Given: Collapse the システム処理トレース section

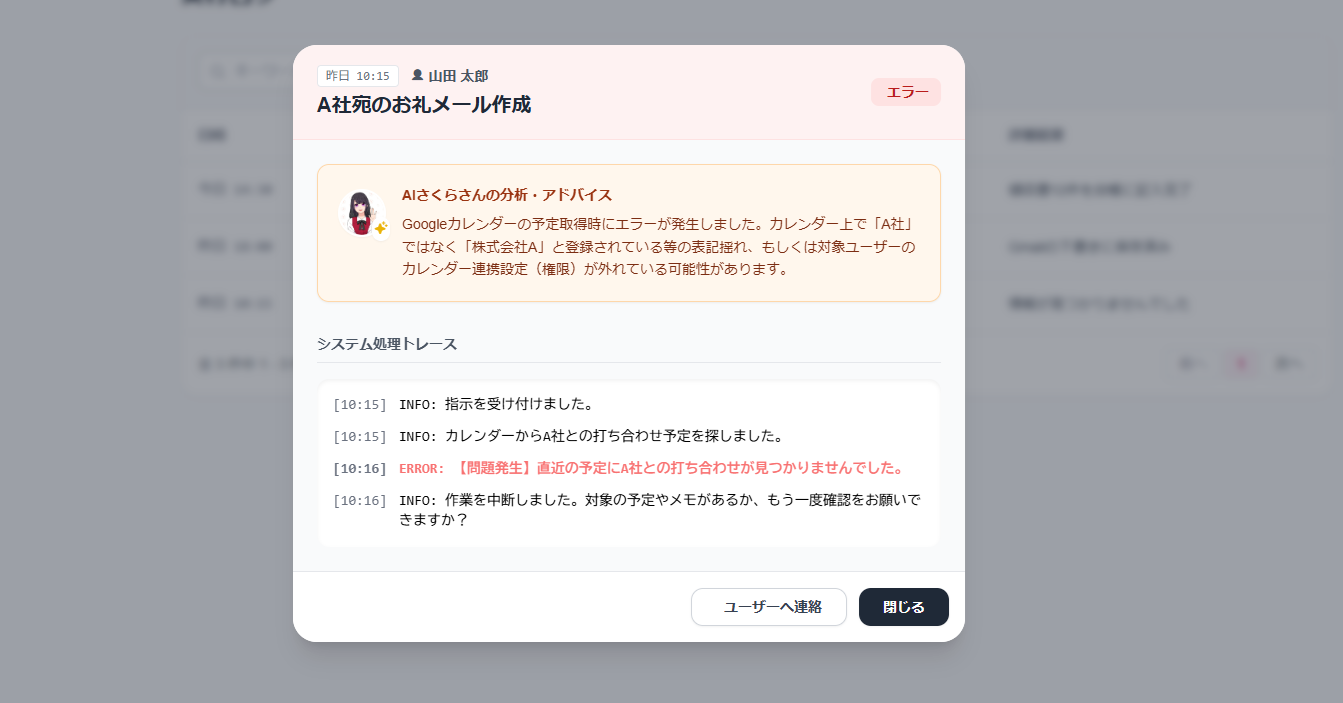Looking at the screenshot, I should point(386,343).
